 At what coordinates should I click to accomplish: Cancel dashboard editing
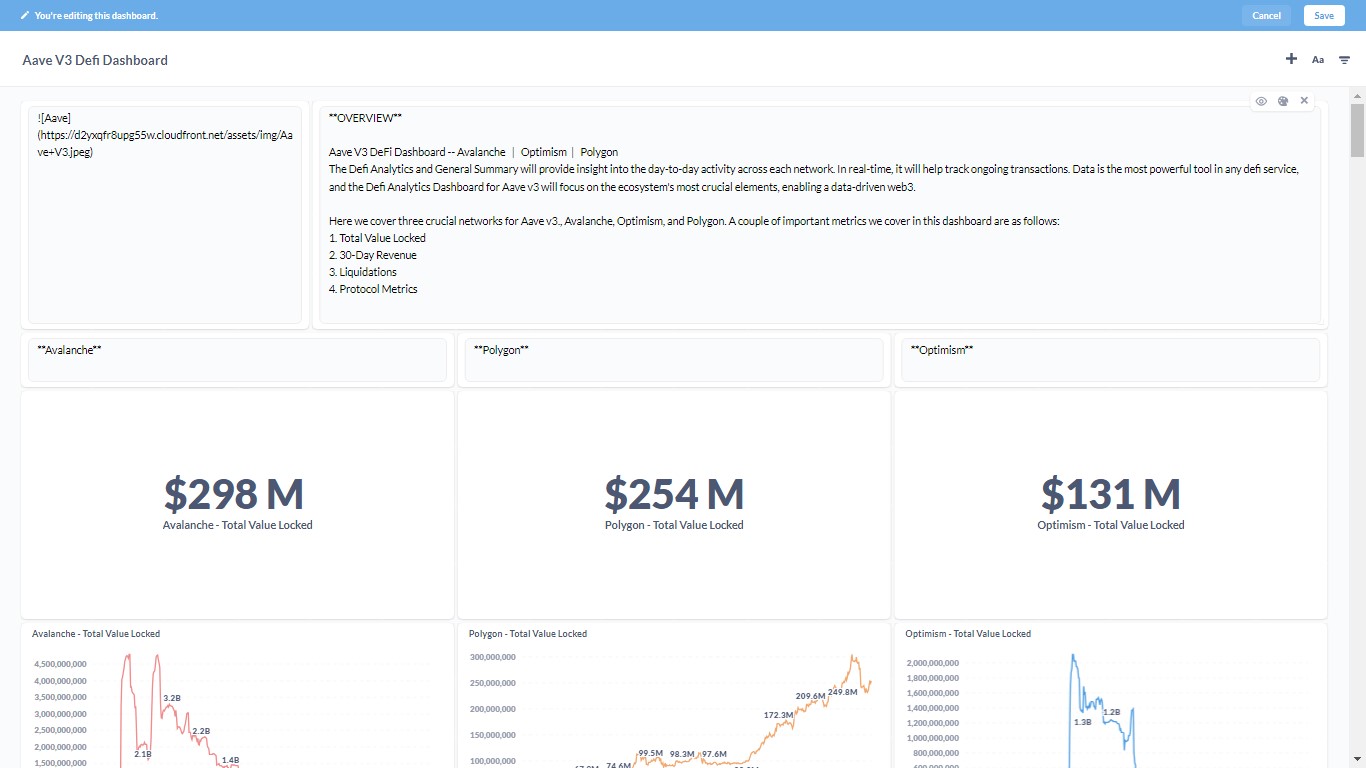pyautogui.click(x=1266, y=16)
